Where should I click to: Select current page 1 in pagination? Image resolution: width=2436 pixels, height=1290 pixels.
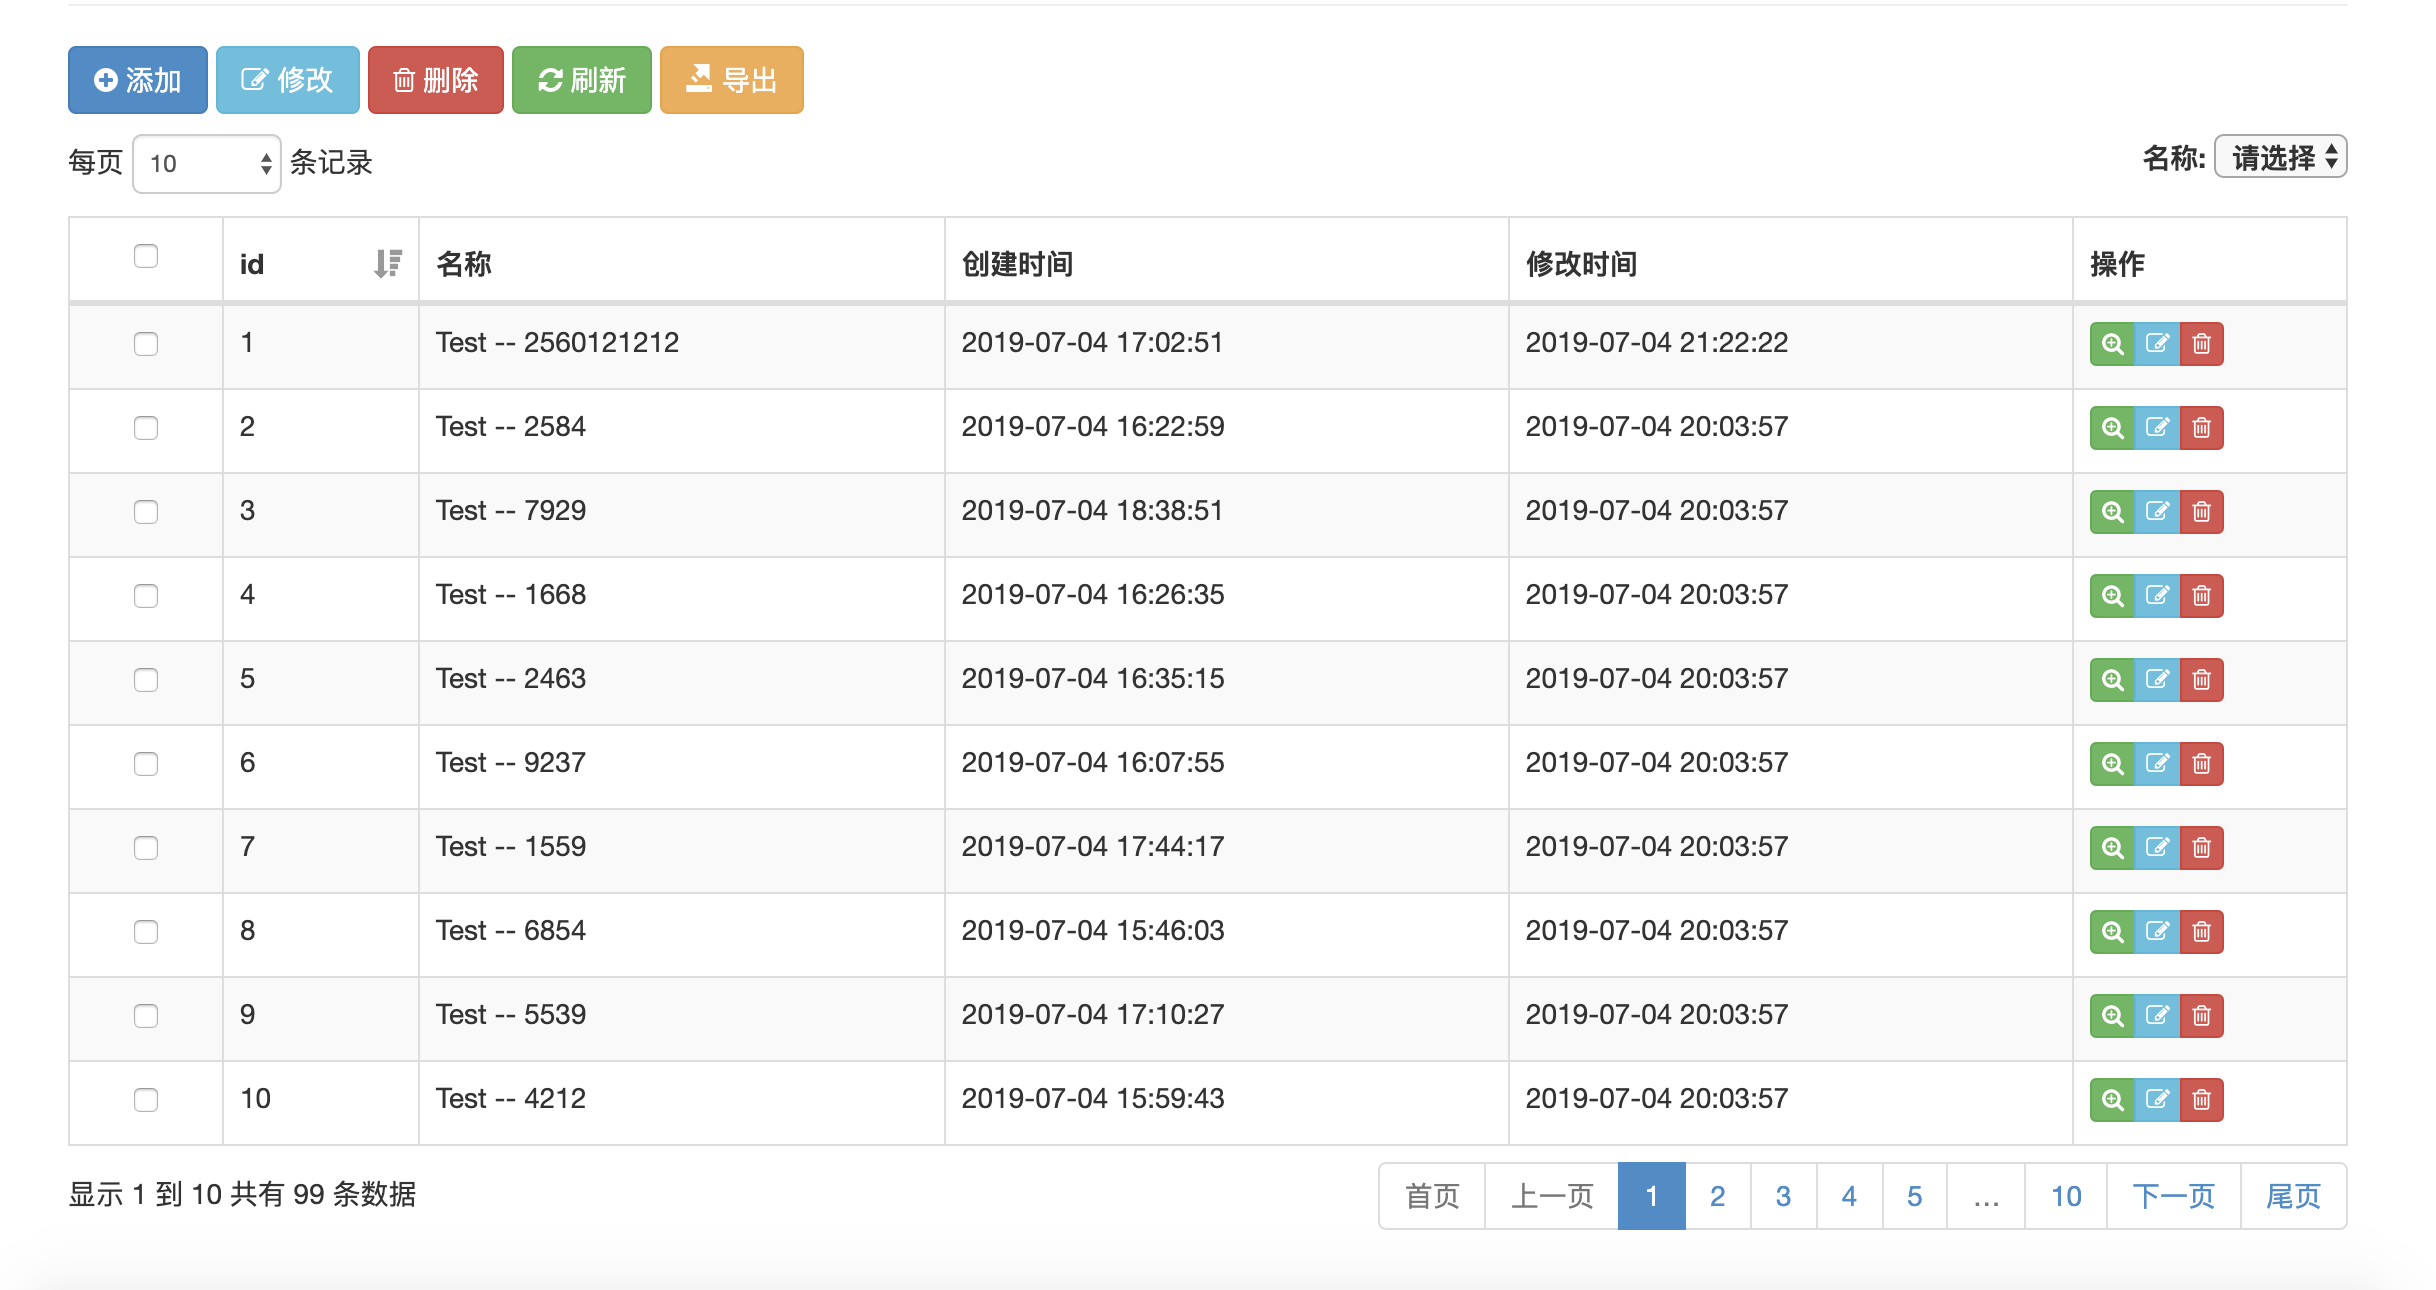(1651, 1196)
